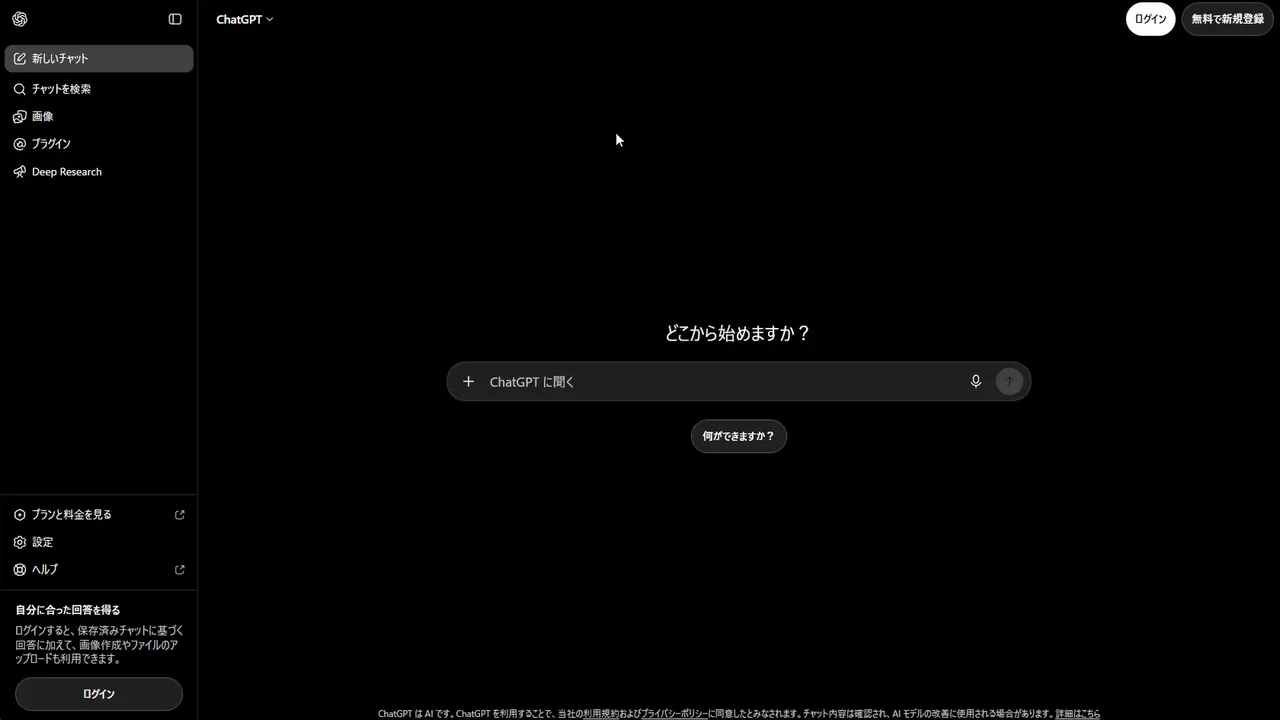The height and width of the screenshot is (720, 1280).
Task: Open the 詳細はこちら footer link
Action: pos(1077,714)
